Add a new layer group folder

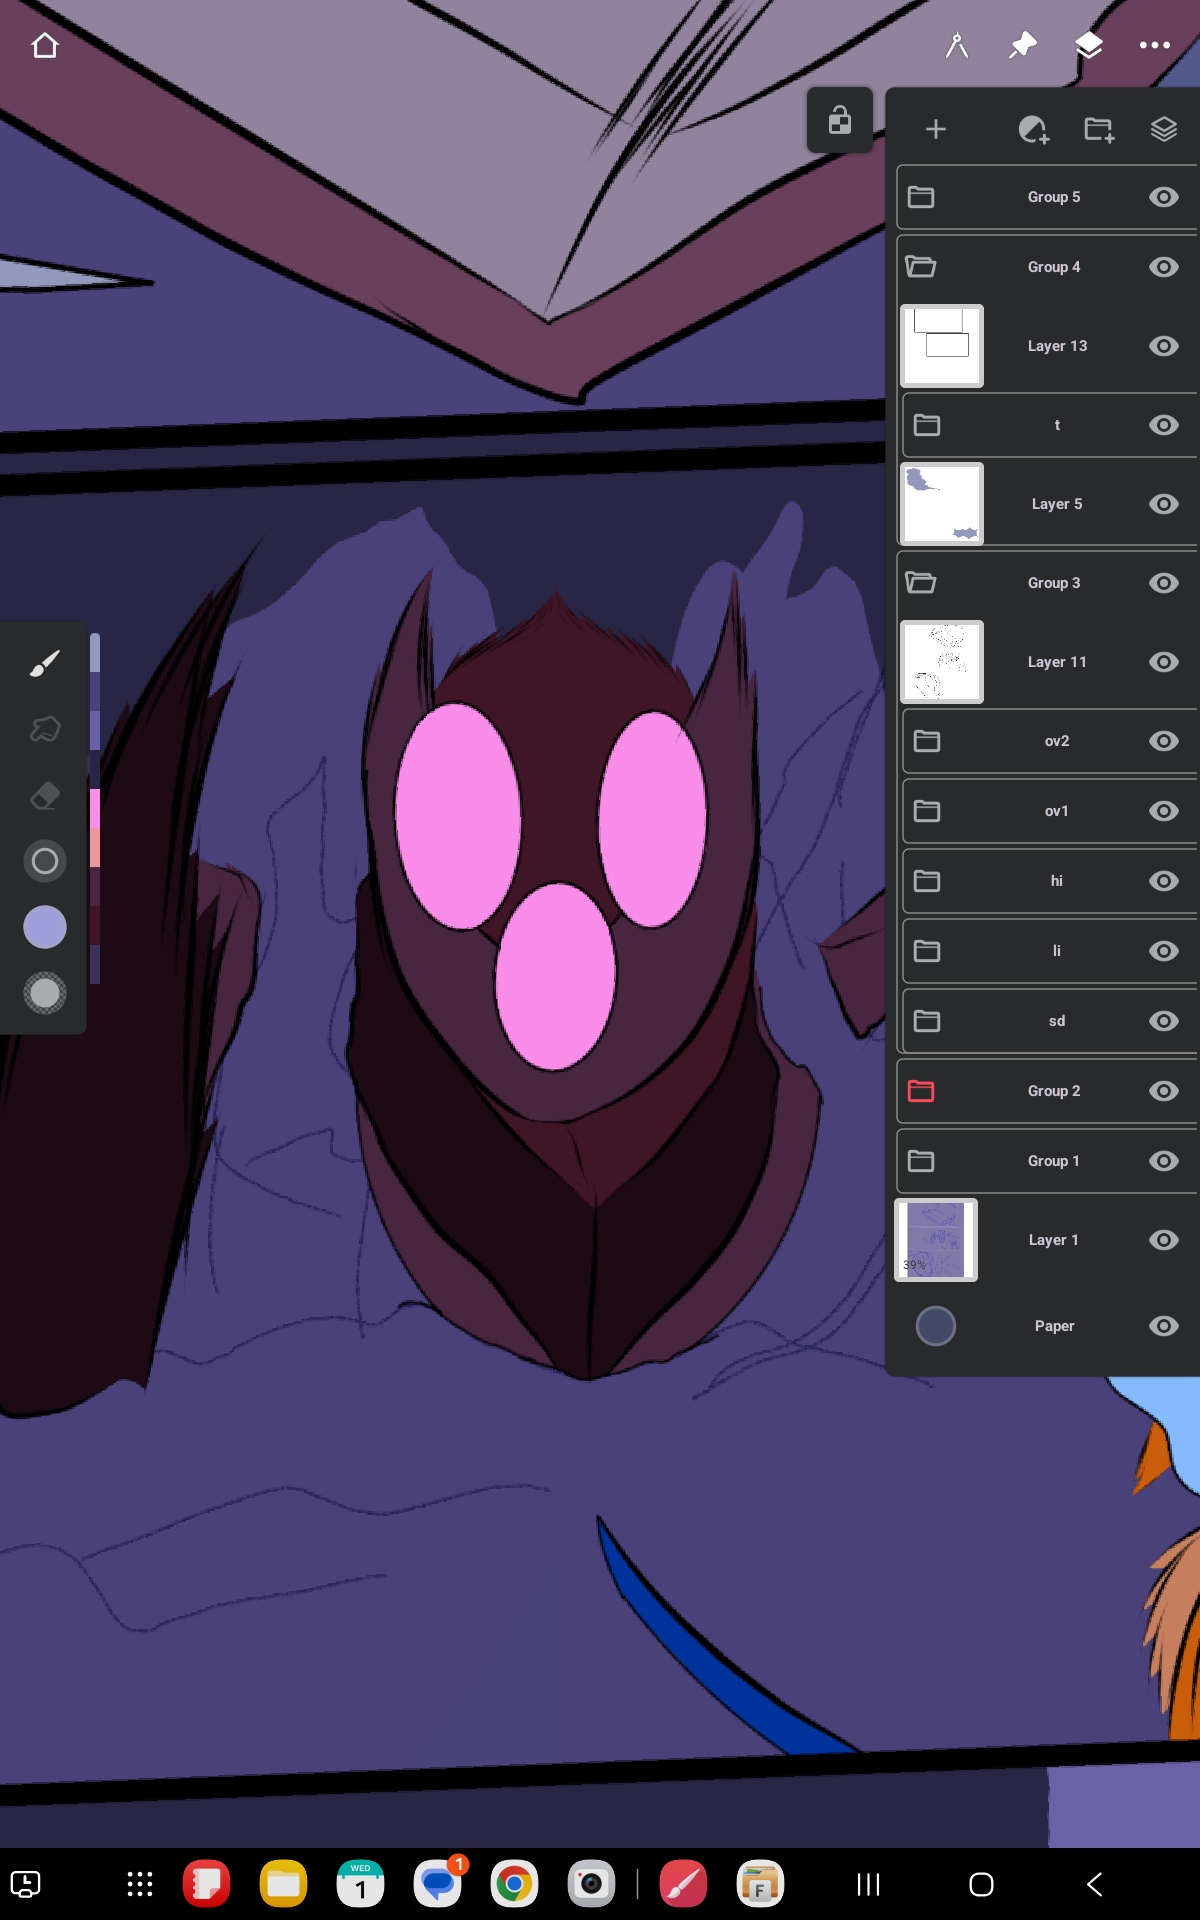[1099, 130]
